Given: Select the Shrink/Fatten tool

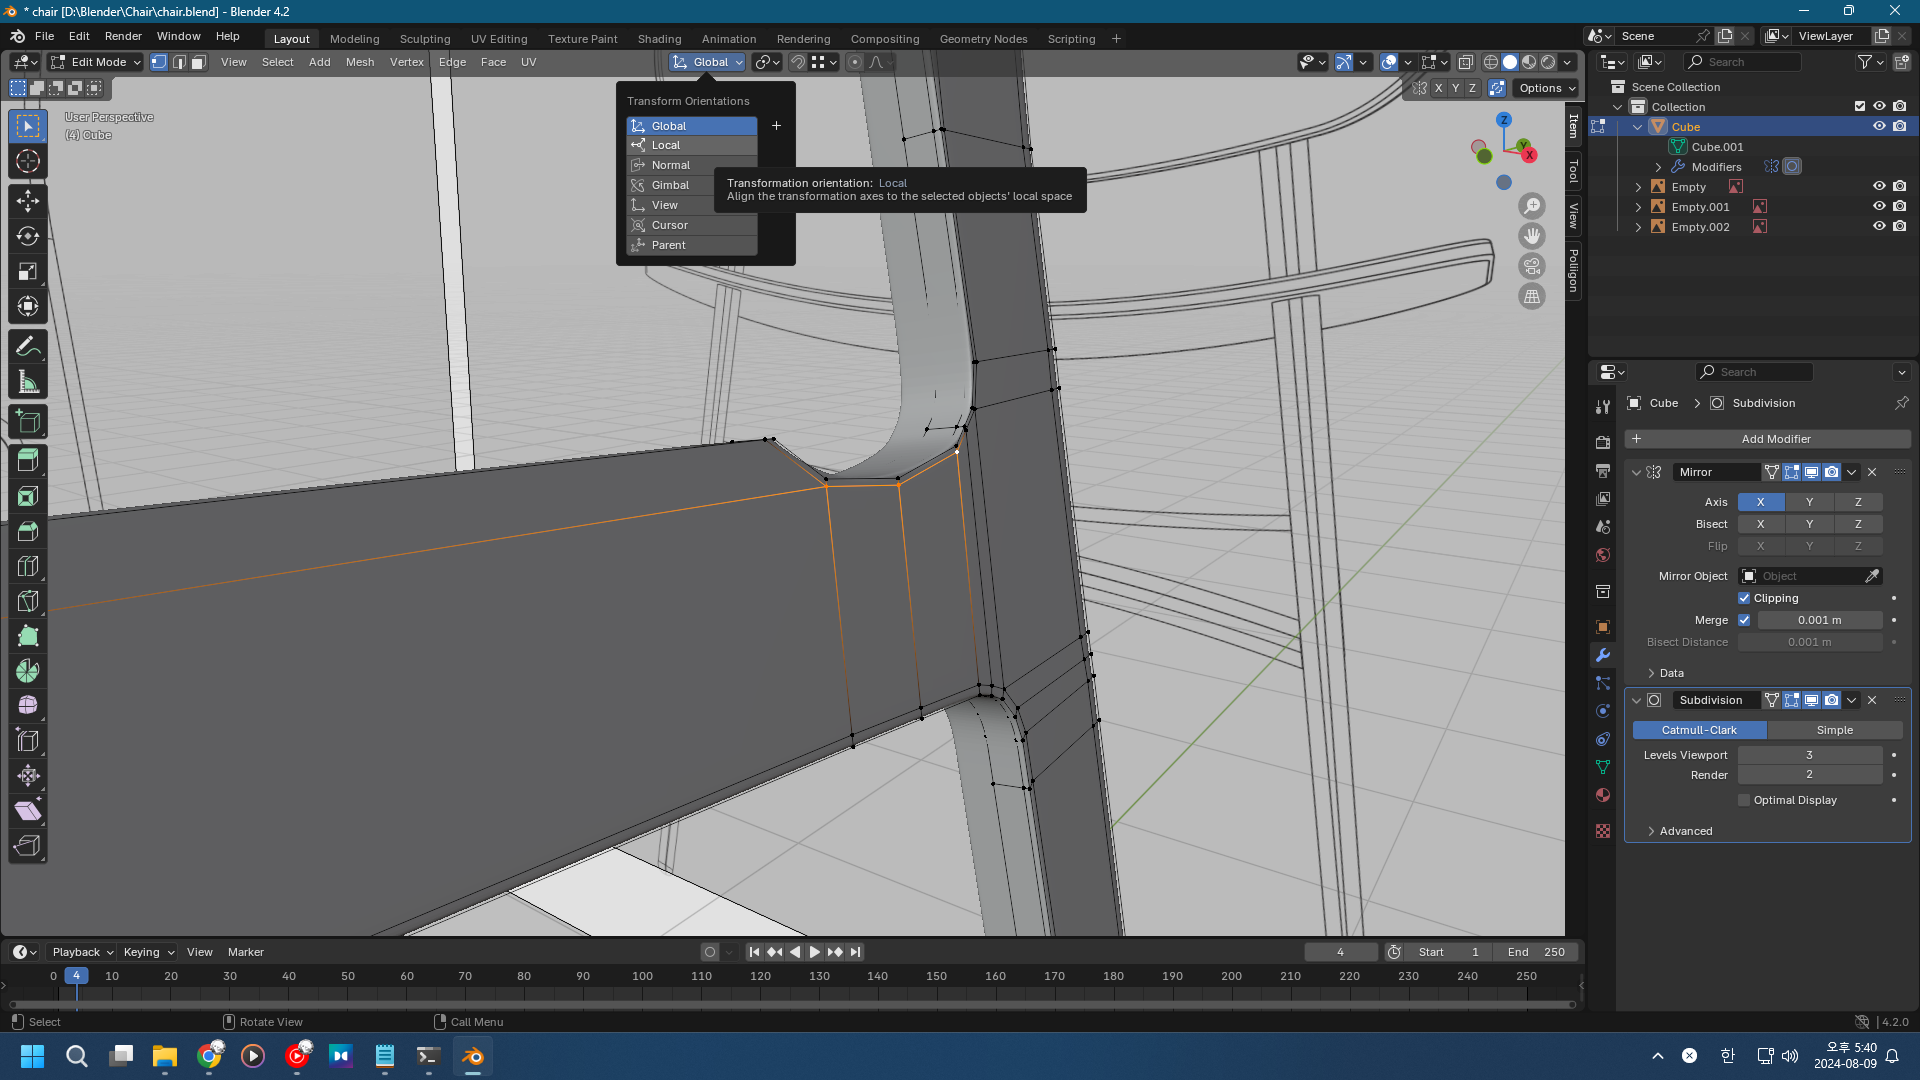Looking at the screenshot, I should point(28,776).
